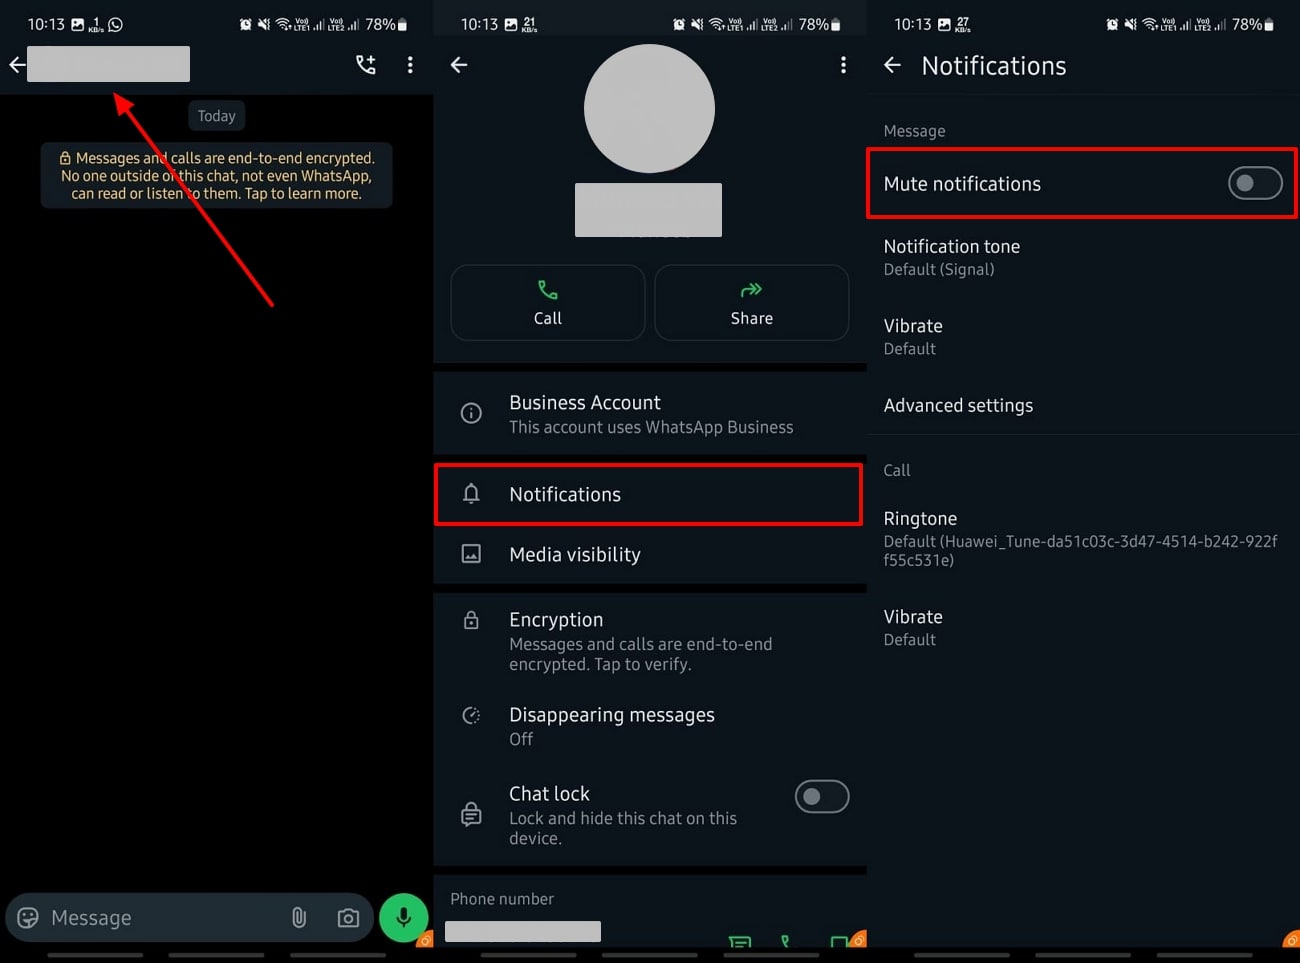The width and height of the screenshot is (1300, 963).
Task: Open the Encryption verification option
Action: (x=650, y=641)
